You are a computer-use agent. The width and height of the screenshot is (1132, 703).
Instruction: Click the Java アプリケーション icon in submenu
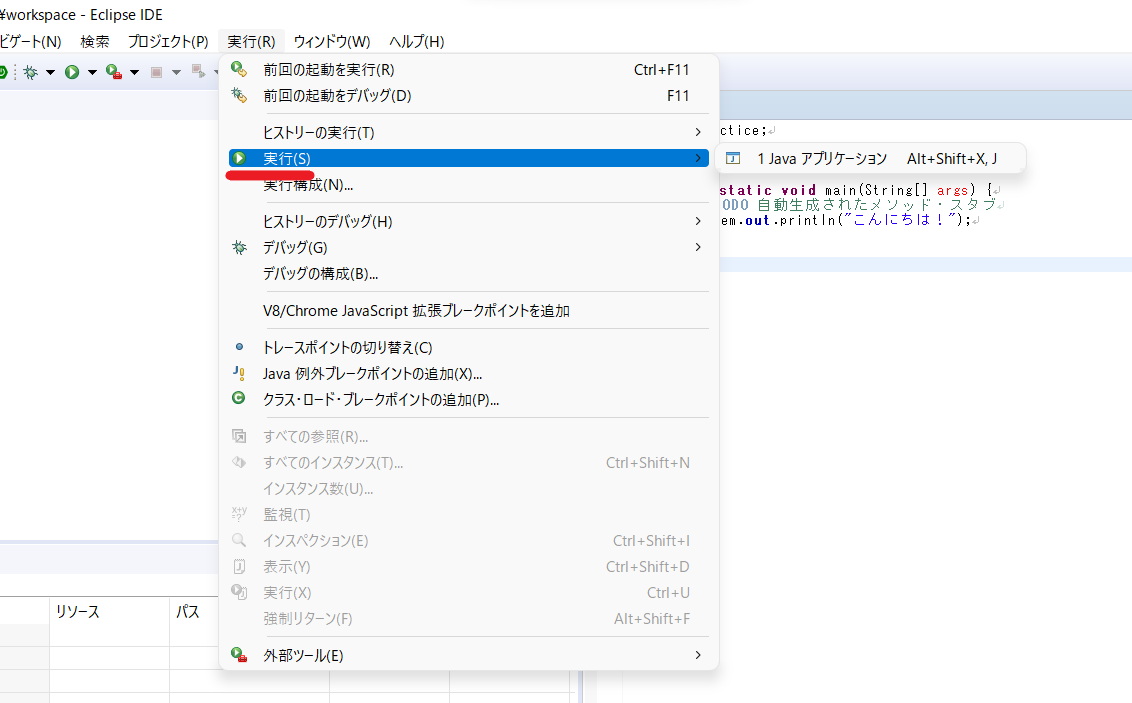pyautogui.click(x=733, y=158)
